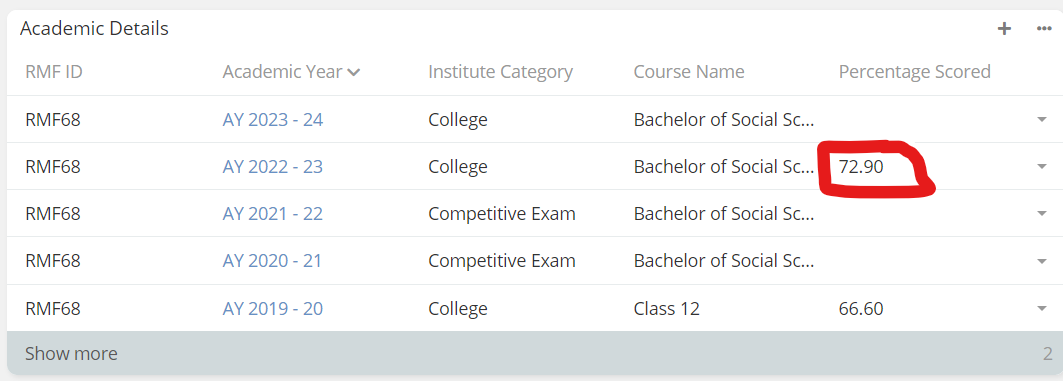Click the Show more bar

(534, 353)
